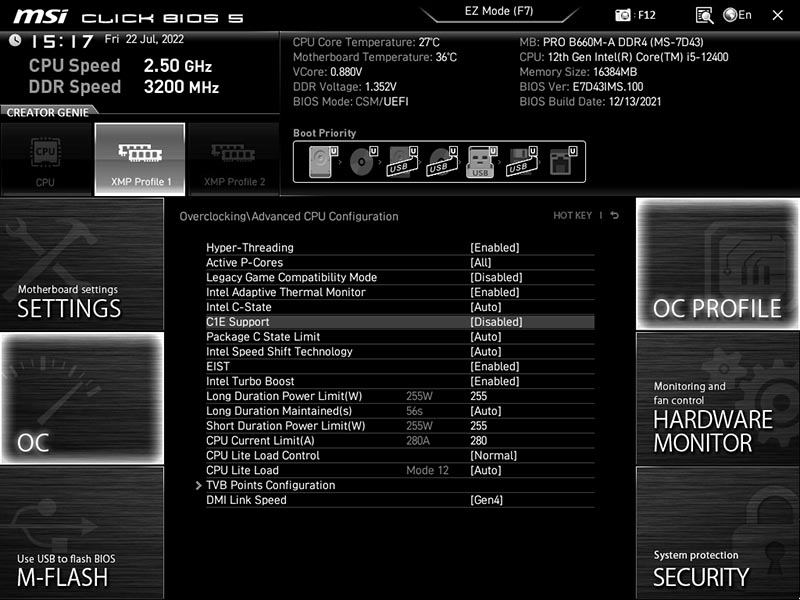Screen dimensions: 800x600
Task: Change Legacy Game Compatibility Mode [Disabled]
Action: pos(496,278)
